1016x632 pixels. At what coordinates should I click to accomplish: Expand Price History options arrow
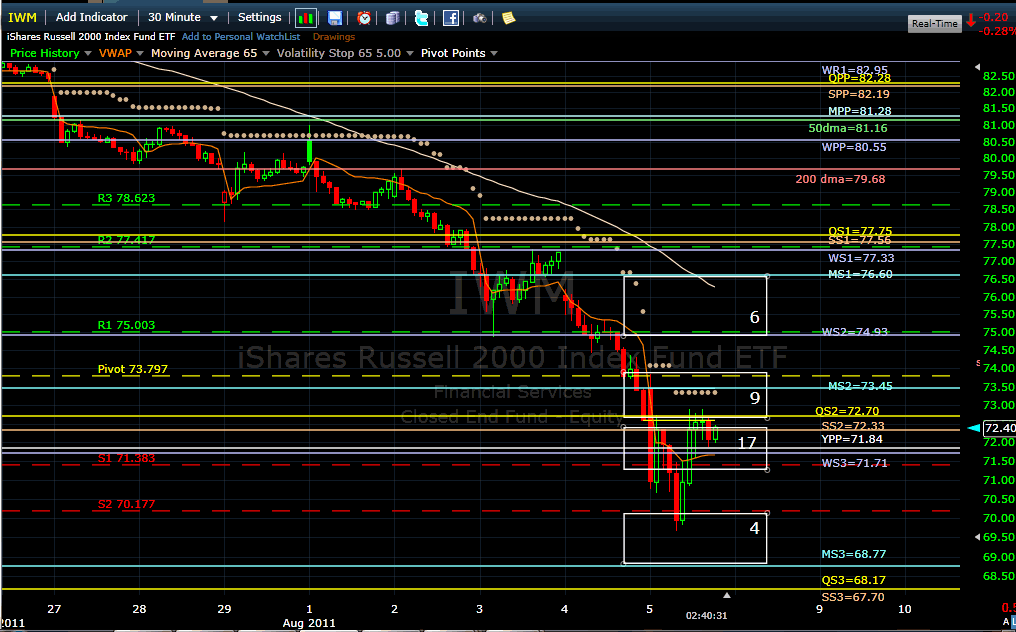click(88, 53)
